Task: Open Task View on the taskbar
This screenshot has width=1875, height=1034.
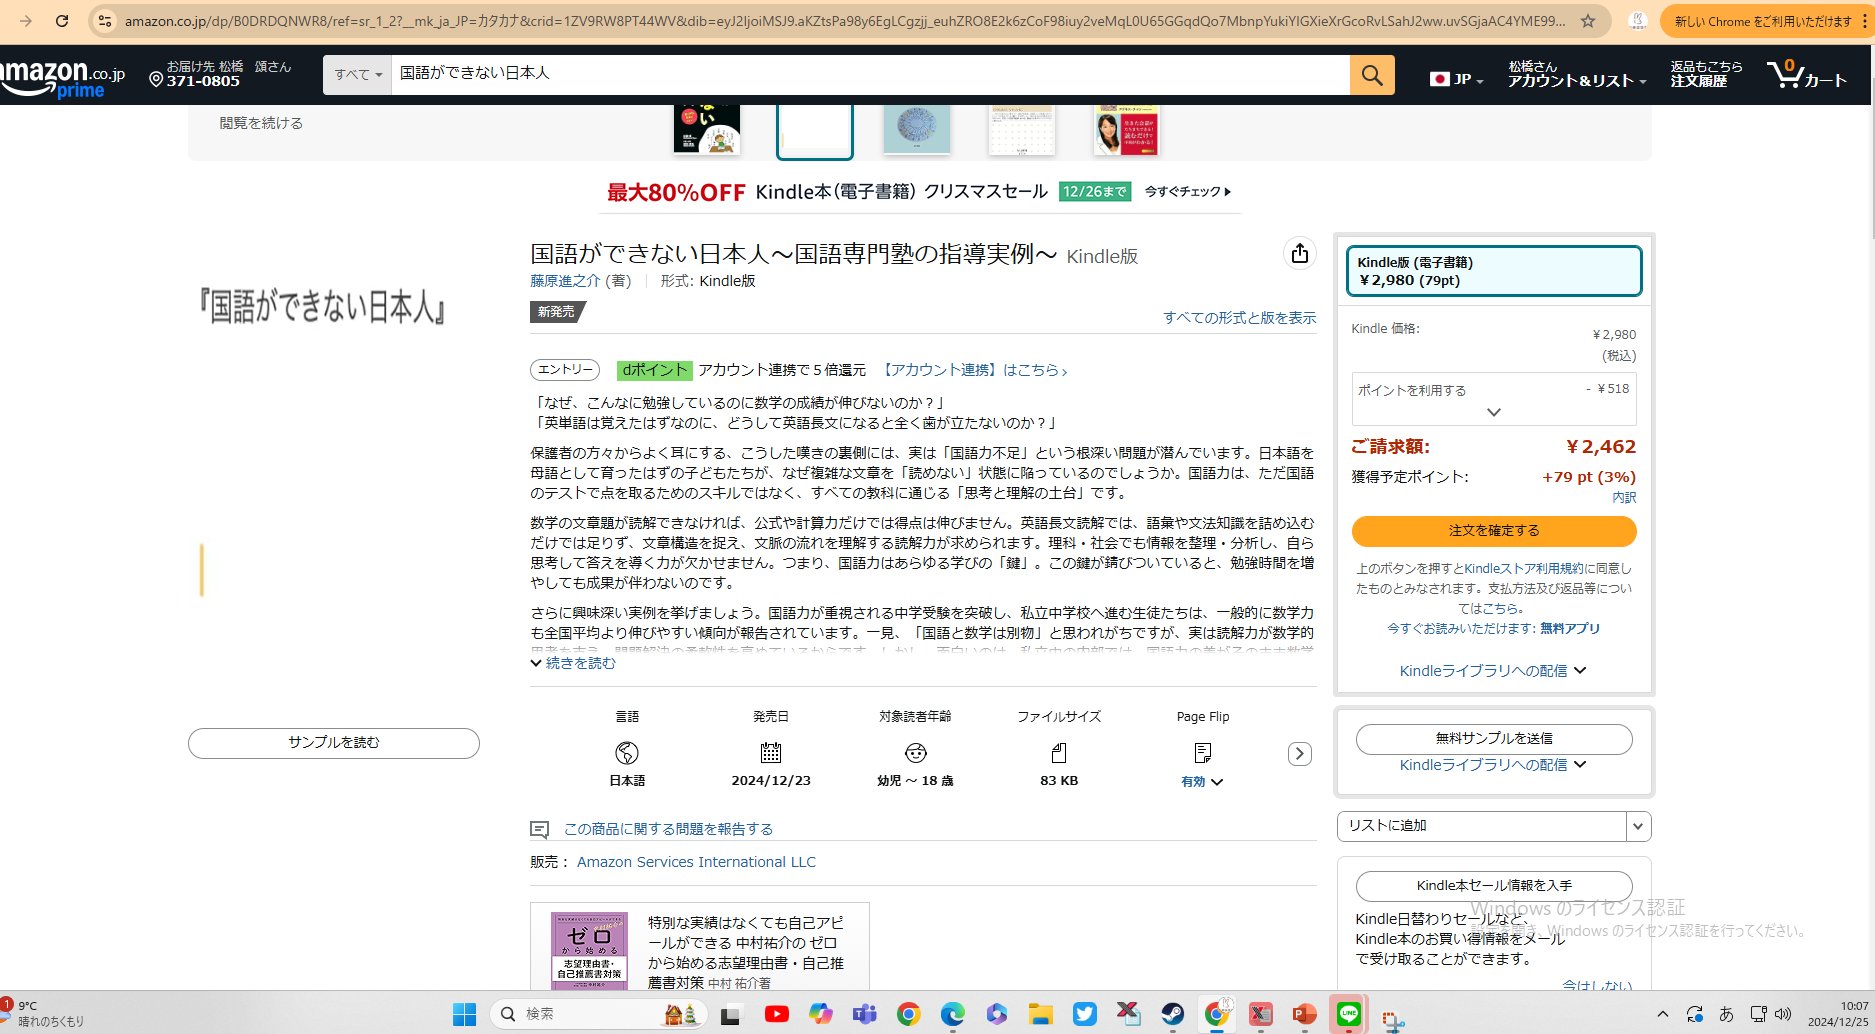Action: click(x=731, y=1015)
